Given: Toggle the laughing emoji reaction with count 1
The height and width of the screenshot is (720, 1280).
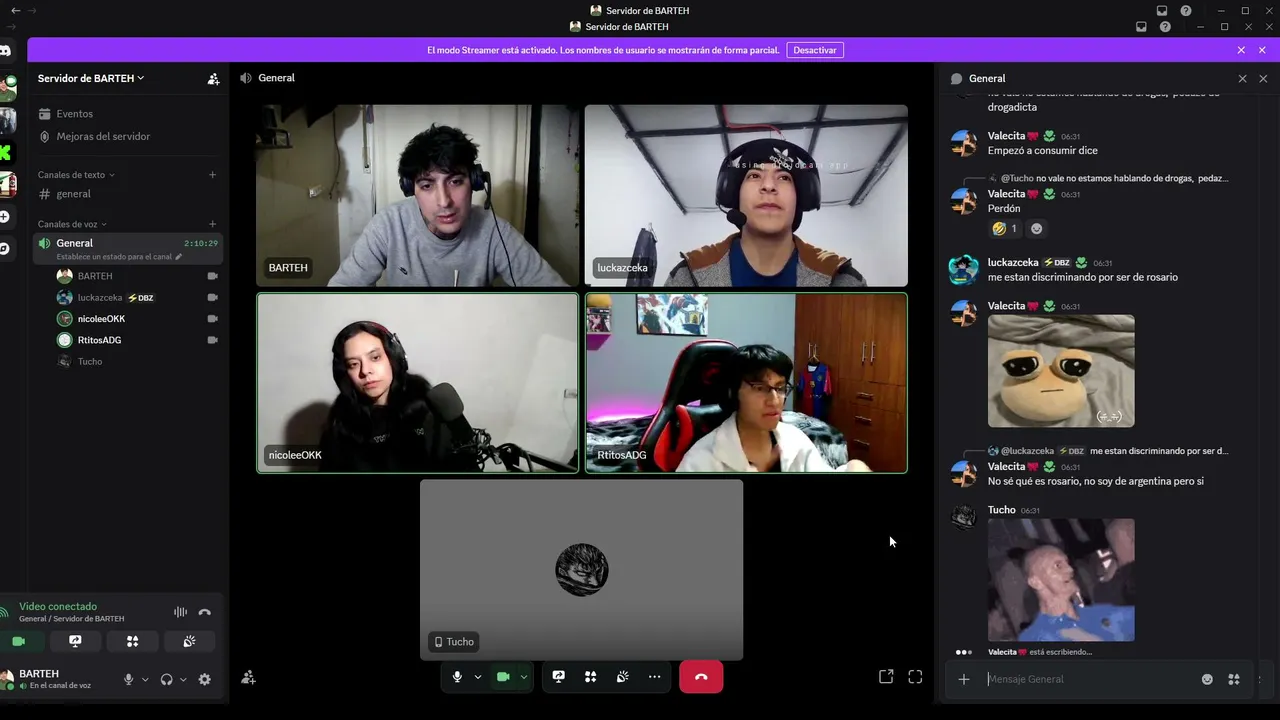Looking at the screenshot, I should point(1005,229).
